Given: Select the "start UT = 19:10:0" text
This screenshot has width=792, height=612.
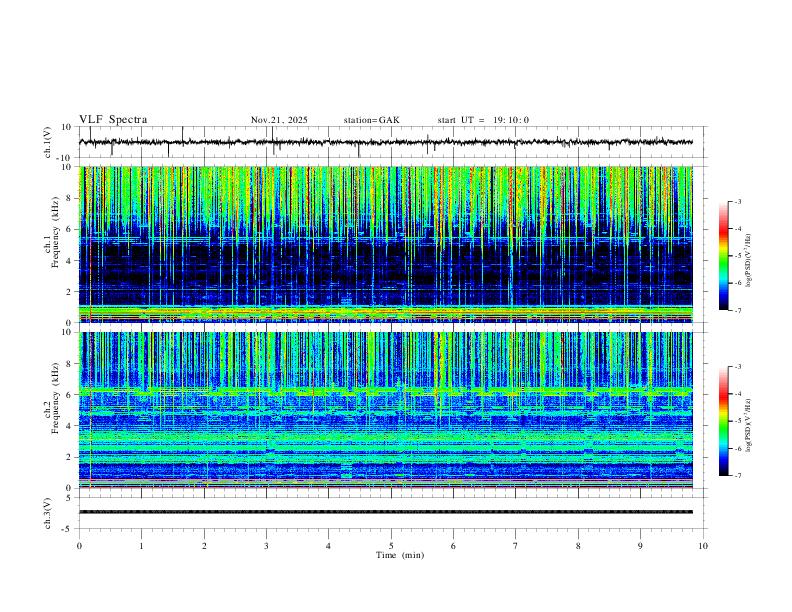Looking at the screenshot, I should click(483, 120).
